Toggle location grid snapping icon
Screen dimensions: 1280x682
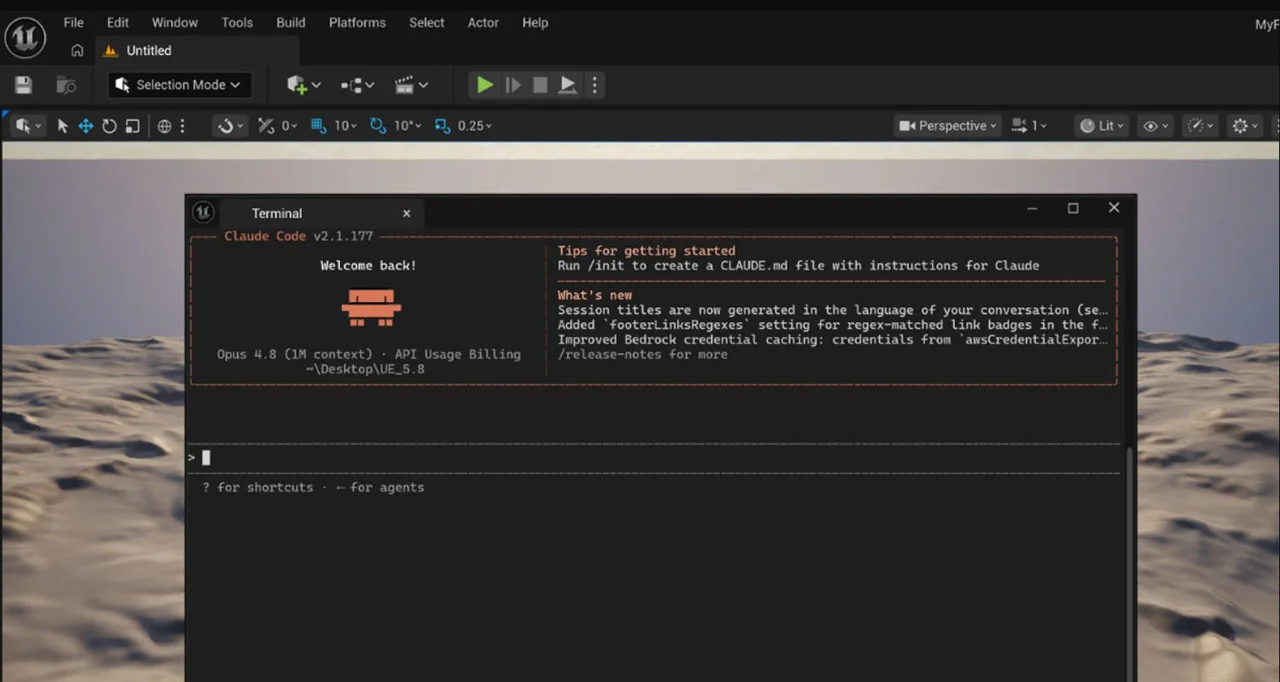pos(319,126)
